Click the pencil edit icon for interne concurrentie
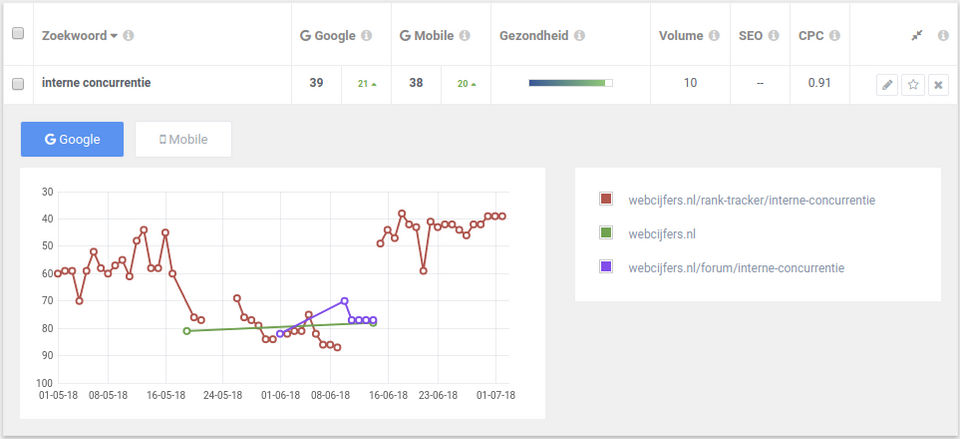The height and width of the screenshot is (439, 960). 887,85
